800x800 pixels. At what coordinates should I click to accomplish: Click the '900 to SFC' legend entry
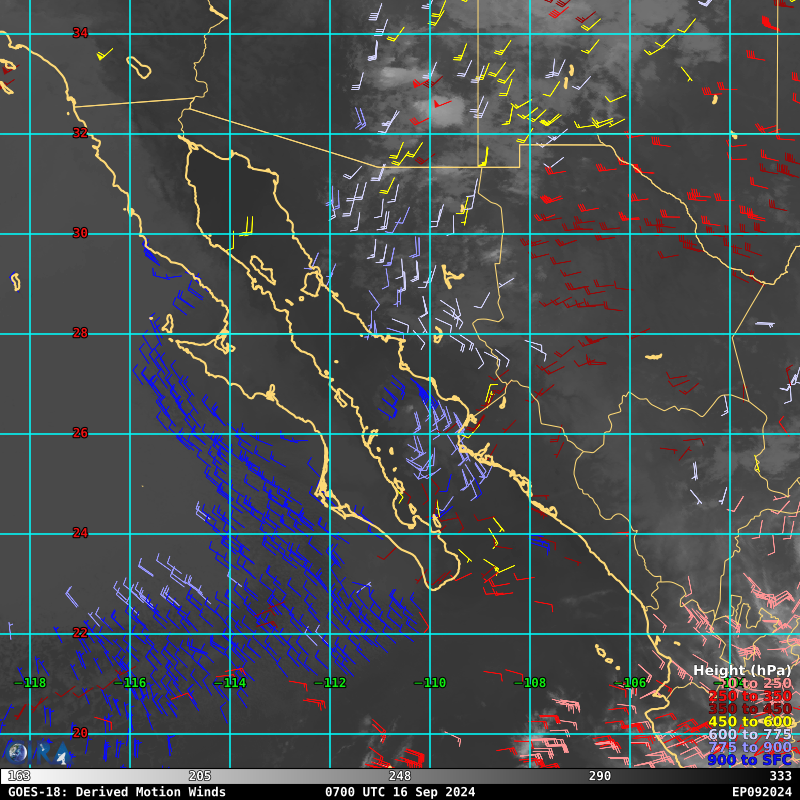[751, 760]
